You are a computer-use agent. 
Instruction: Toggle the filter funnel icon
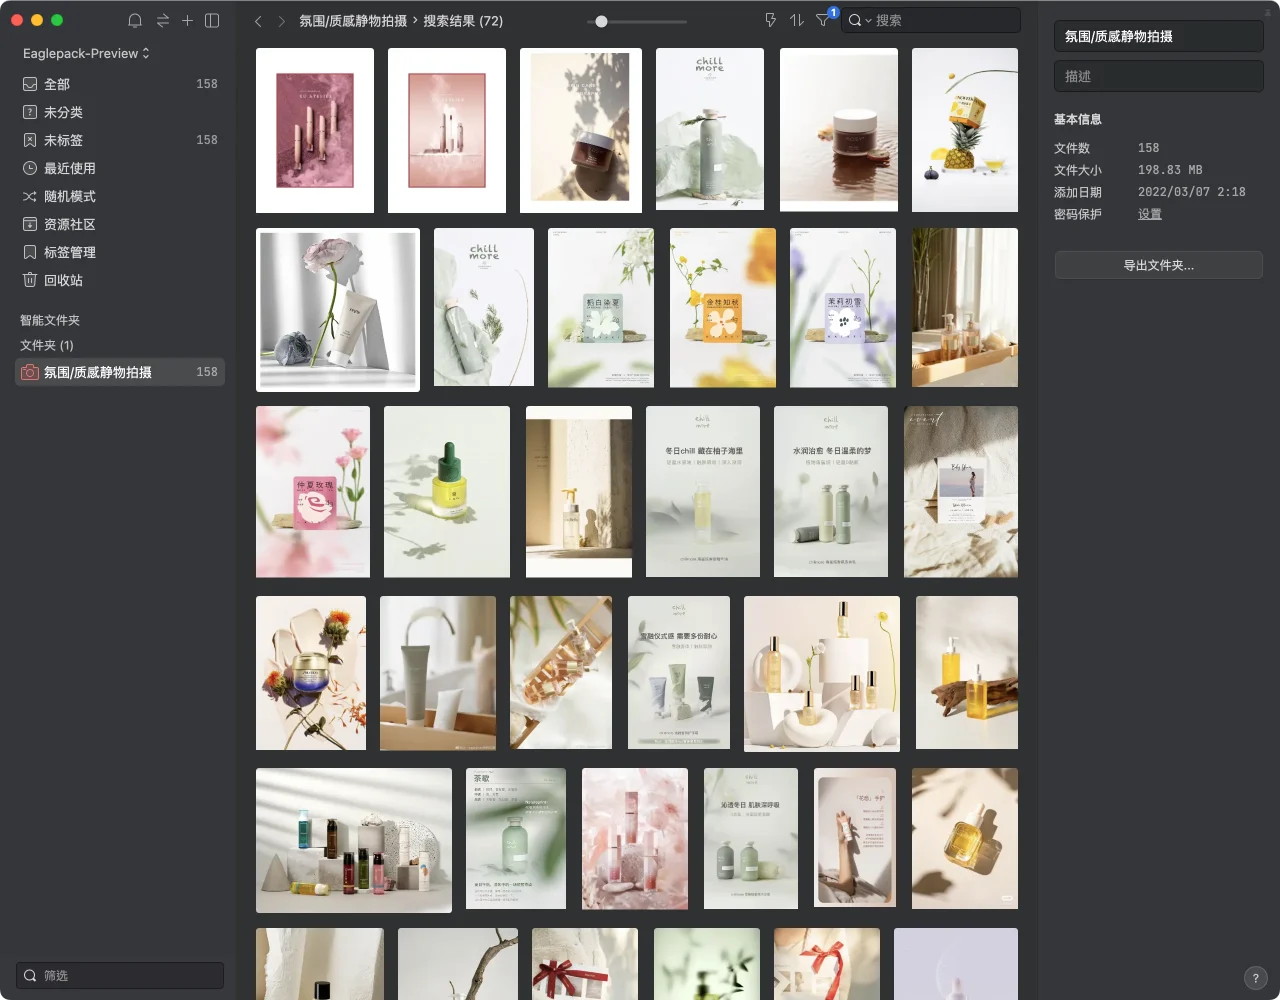tap(823, 20)
